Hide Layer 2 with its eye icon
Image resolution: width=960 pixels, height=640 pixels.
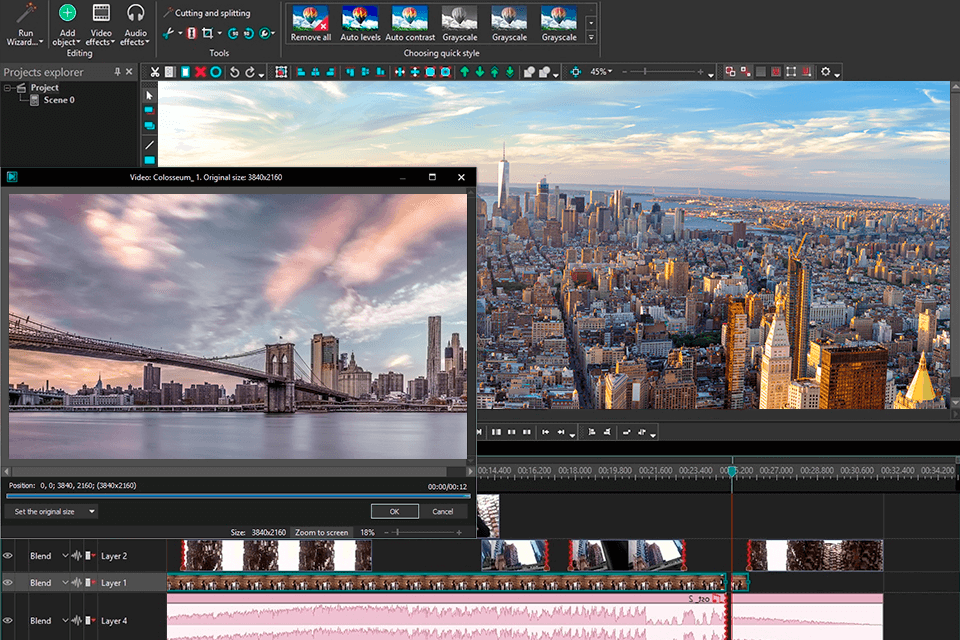click(8, 555)
